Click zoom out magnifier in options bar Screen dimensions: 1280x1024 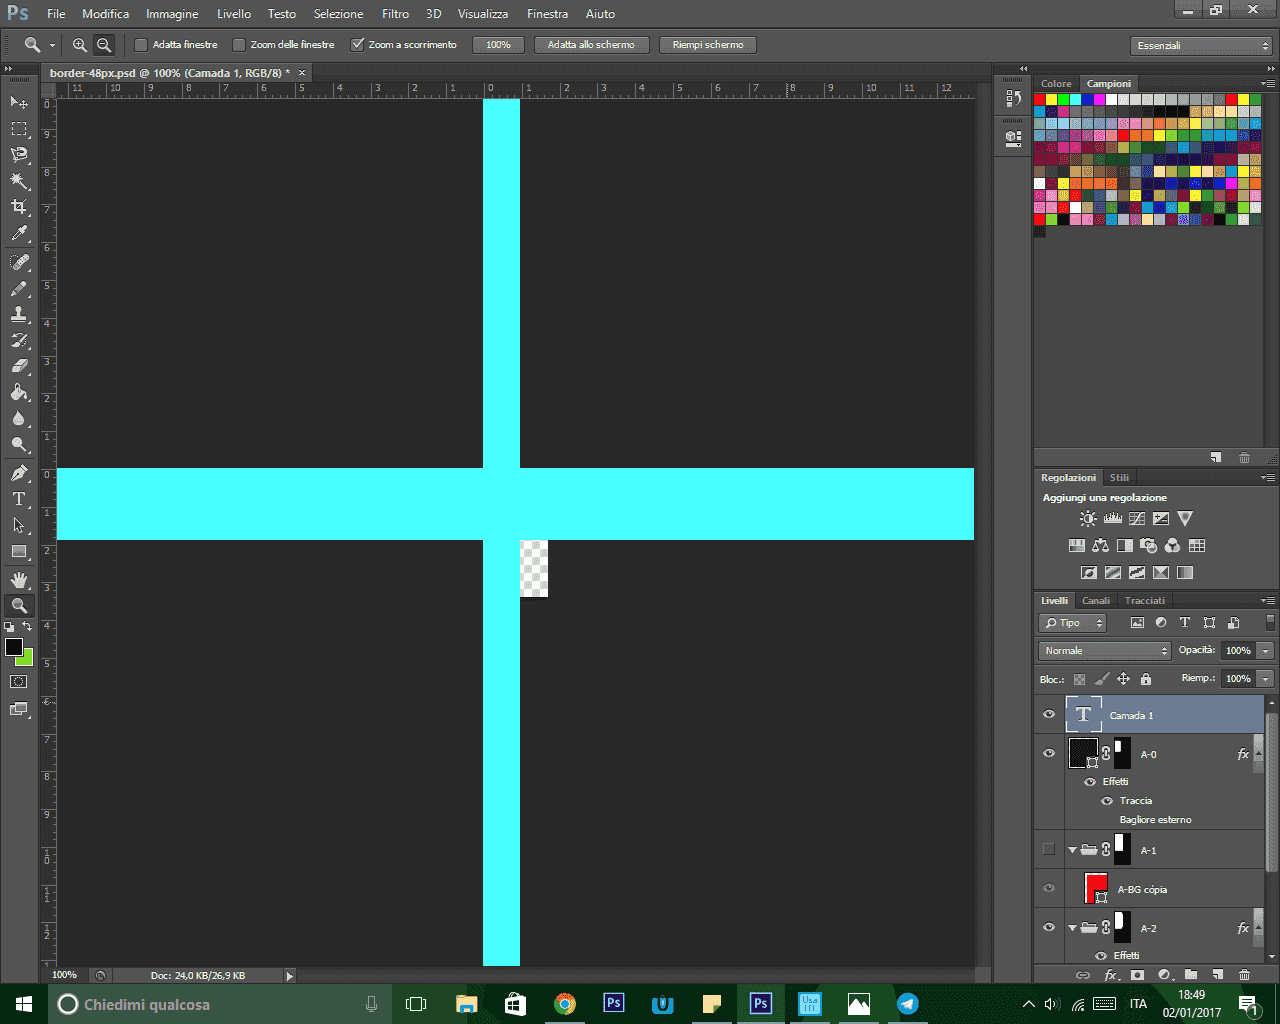coord(104,45)
